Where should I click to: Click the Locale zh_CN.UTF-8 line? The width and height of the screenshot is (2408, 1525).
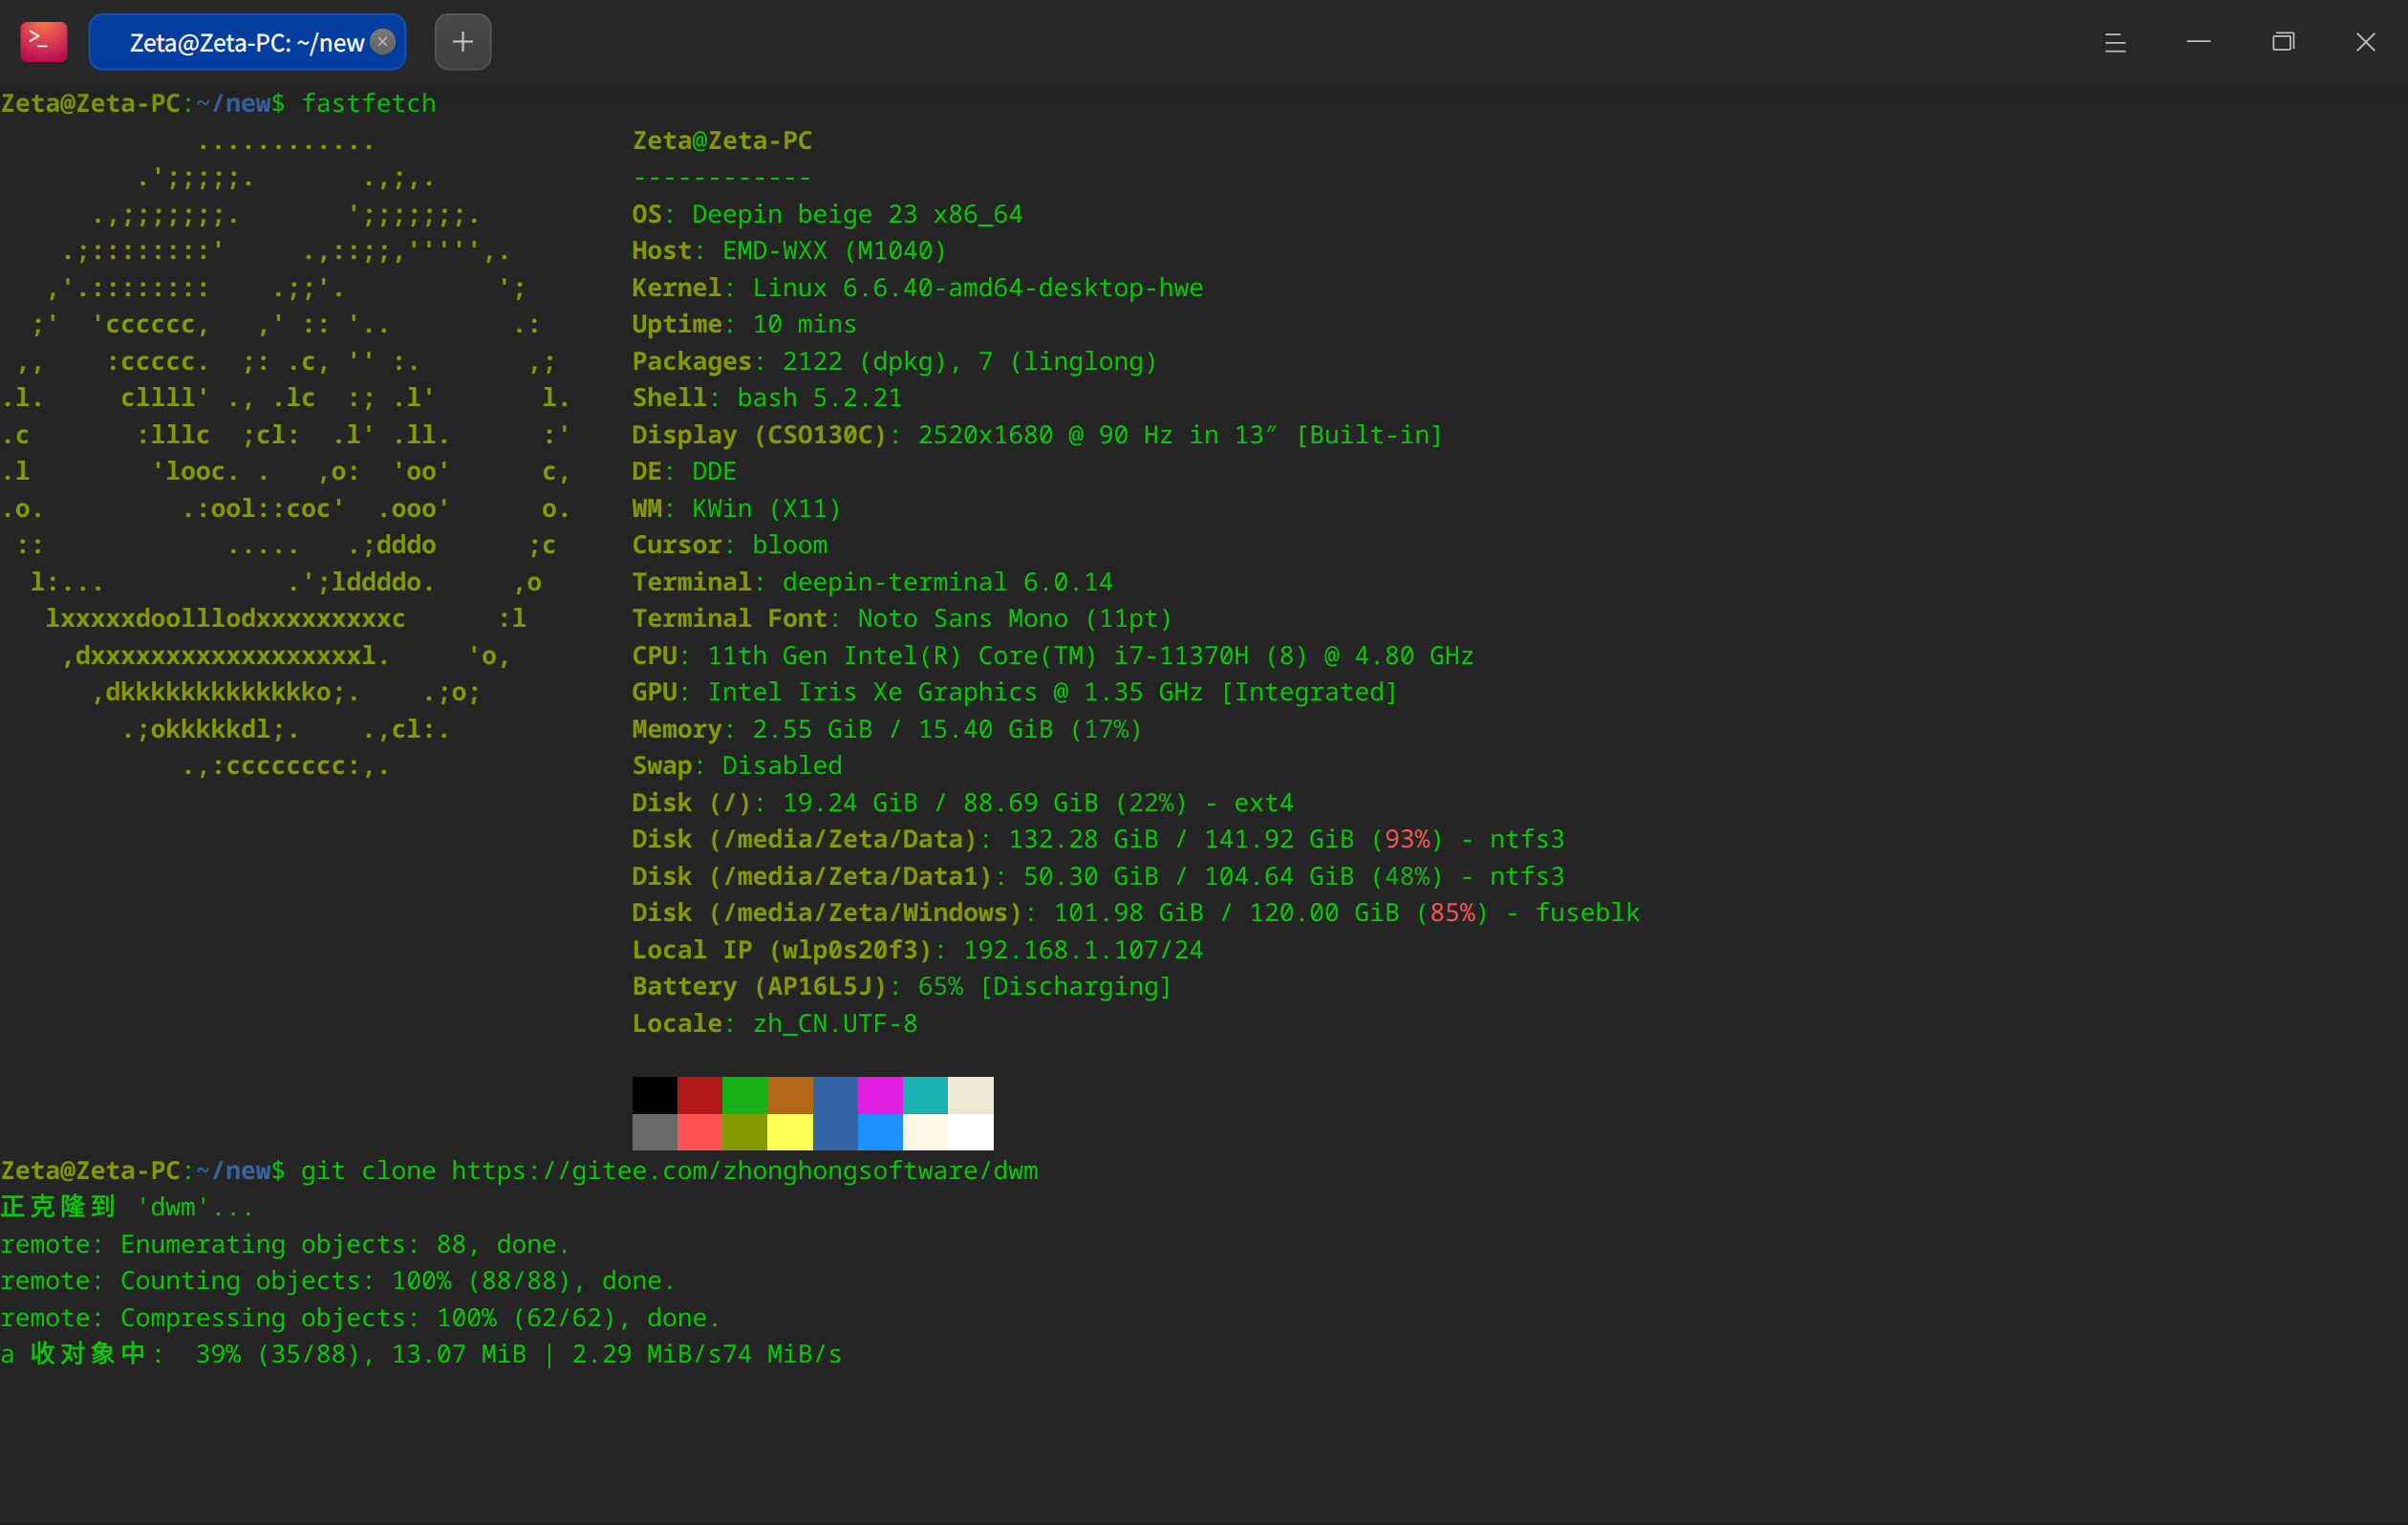[x=774, y=1024]
